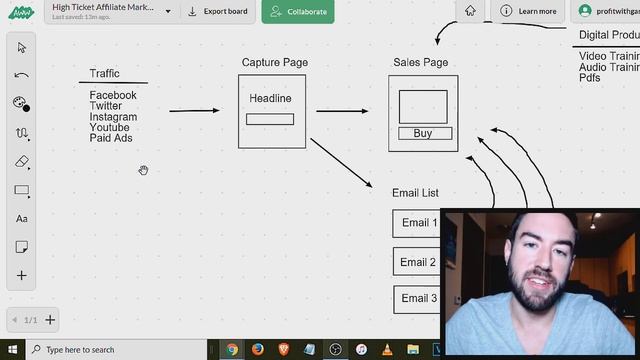640x360 pixels.
Task: Select the pointer selection tool
Action: pyautogui.click(x=22, y=48)
